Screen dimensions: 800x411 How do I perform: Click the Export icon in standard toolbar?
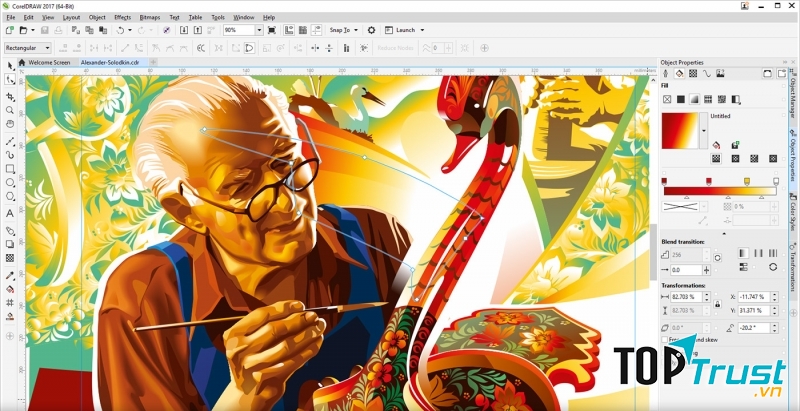[x=198, y=30]
